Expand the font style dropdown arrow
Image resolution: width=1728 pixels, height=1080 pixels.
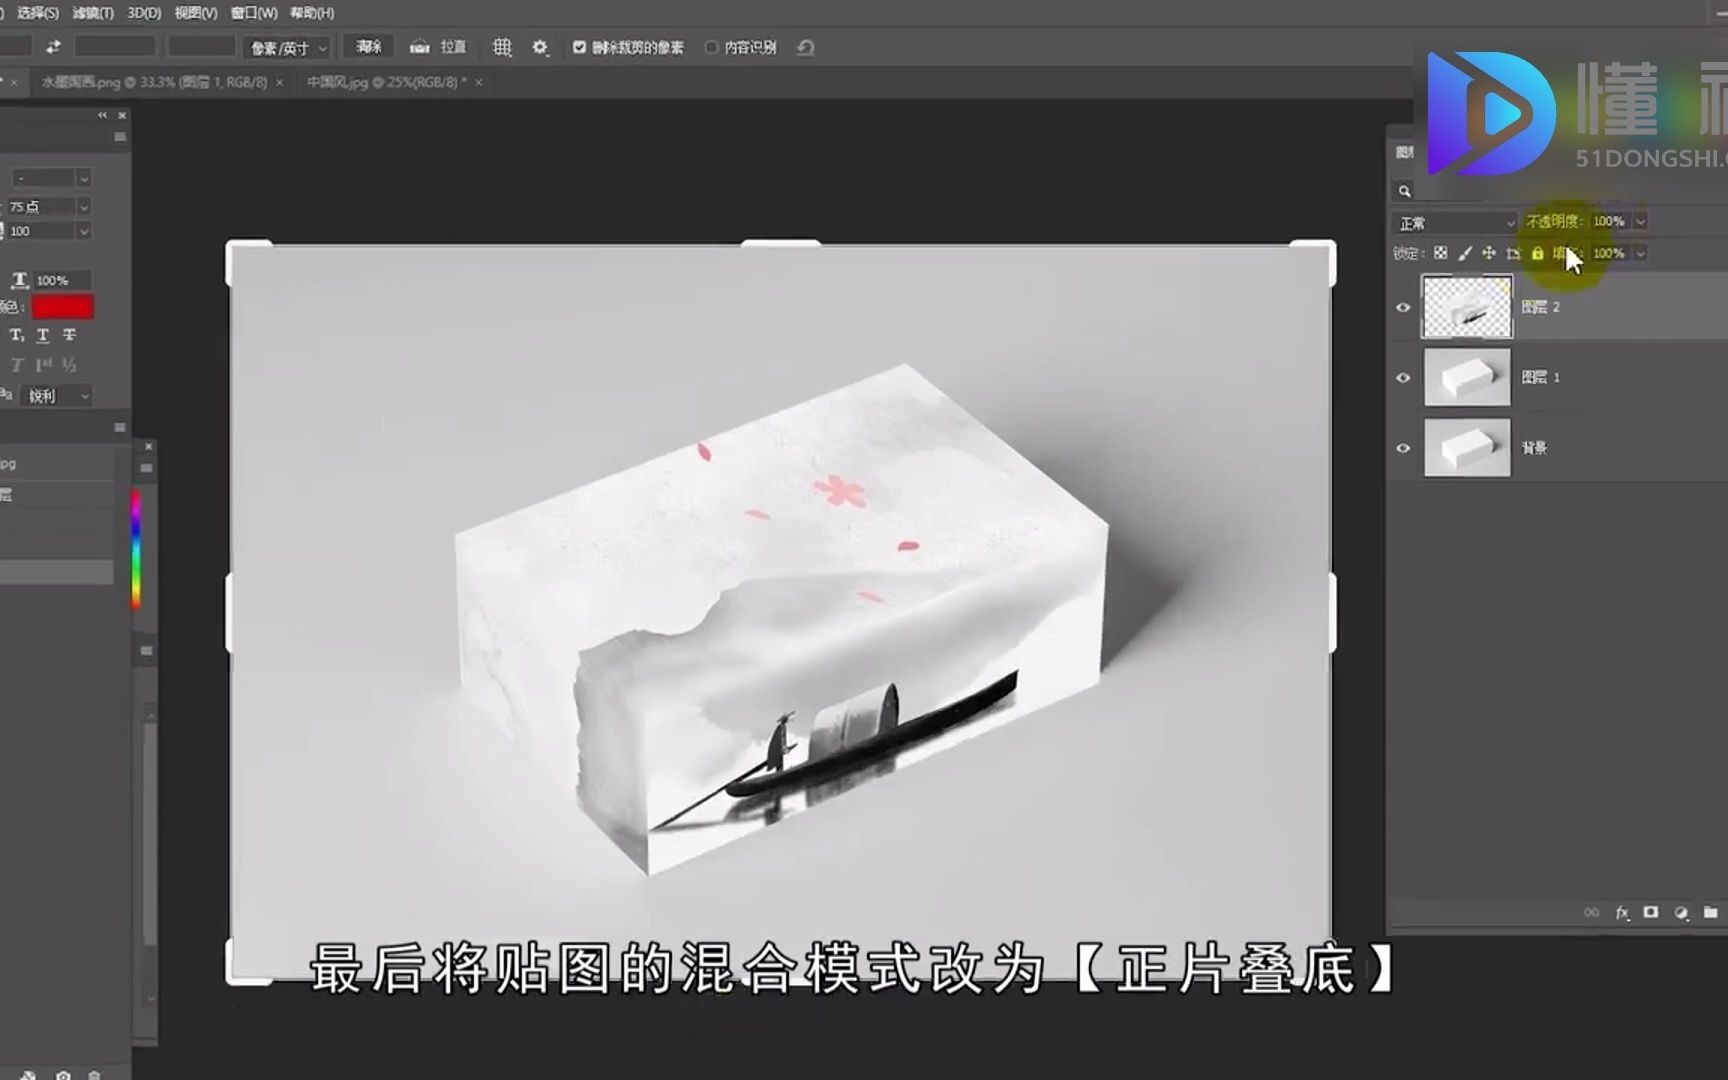coord(84,178)
